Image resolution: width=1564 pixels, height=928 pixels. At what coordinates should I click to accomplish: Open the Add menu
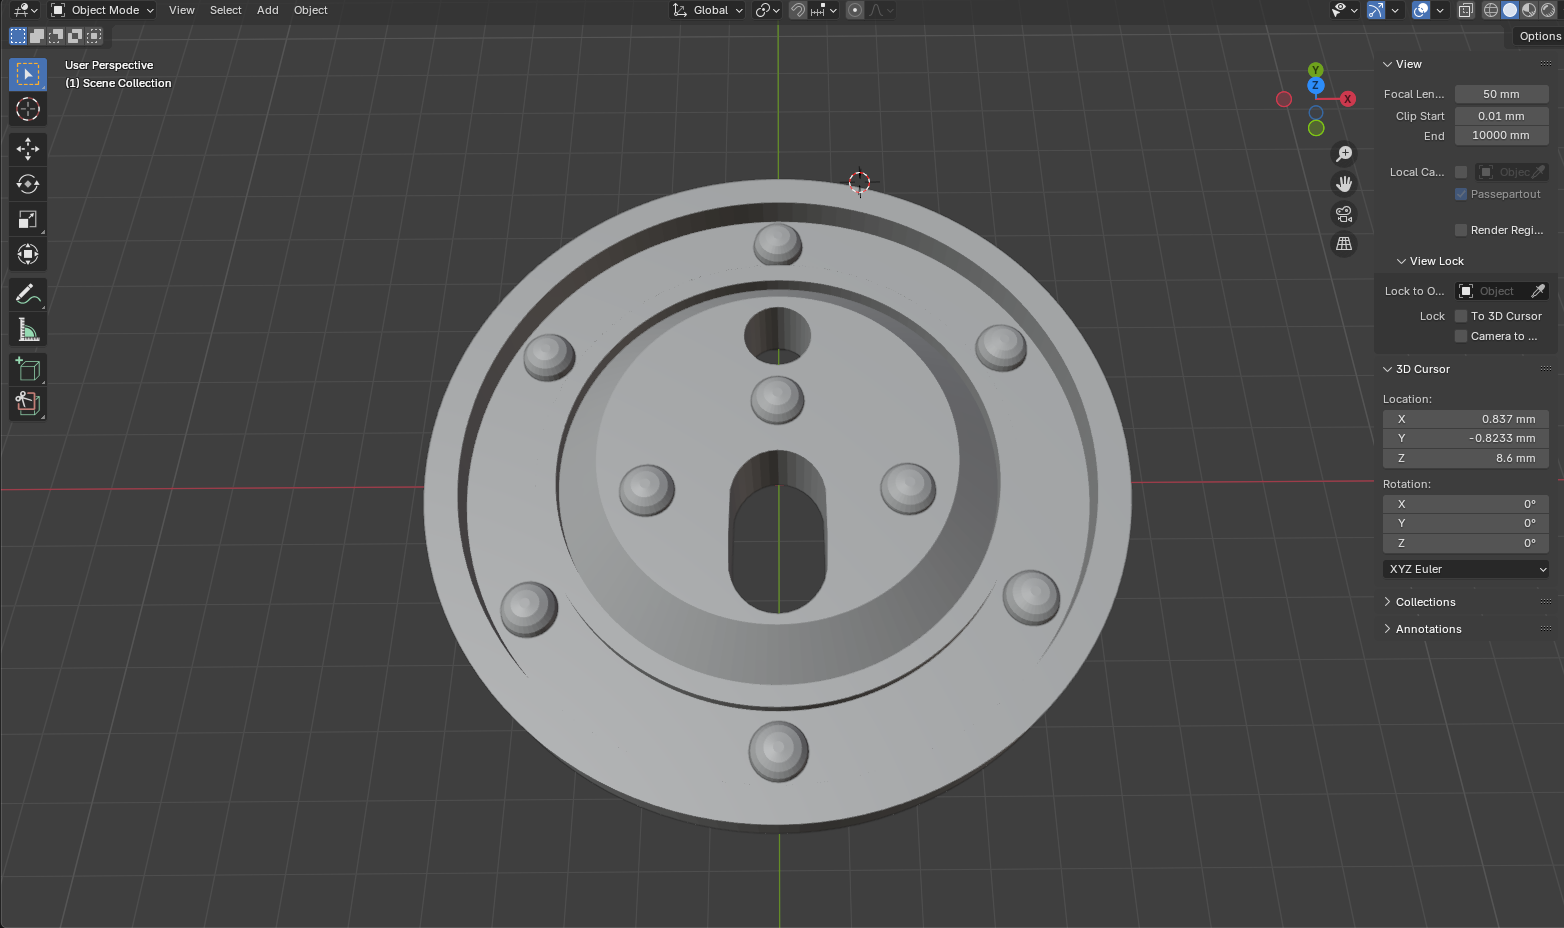tap(267, 10)
